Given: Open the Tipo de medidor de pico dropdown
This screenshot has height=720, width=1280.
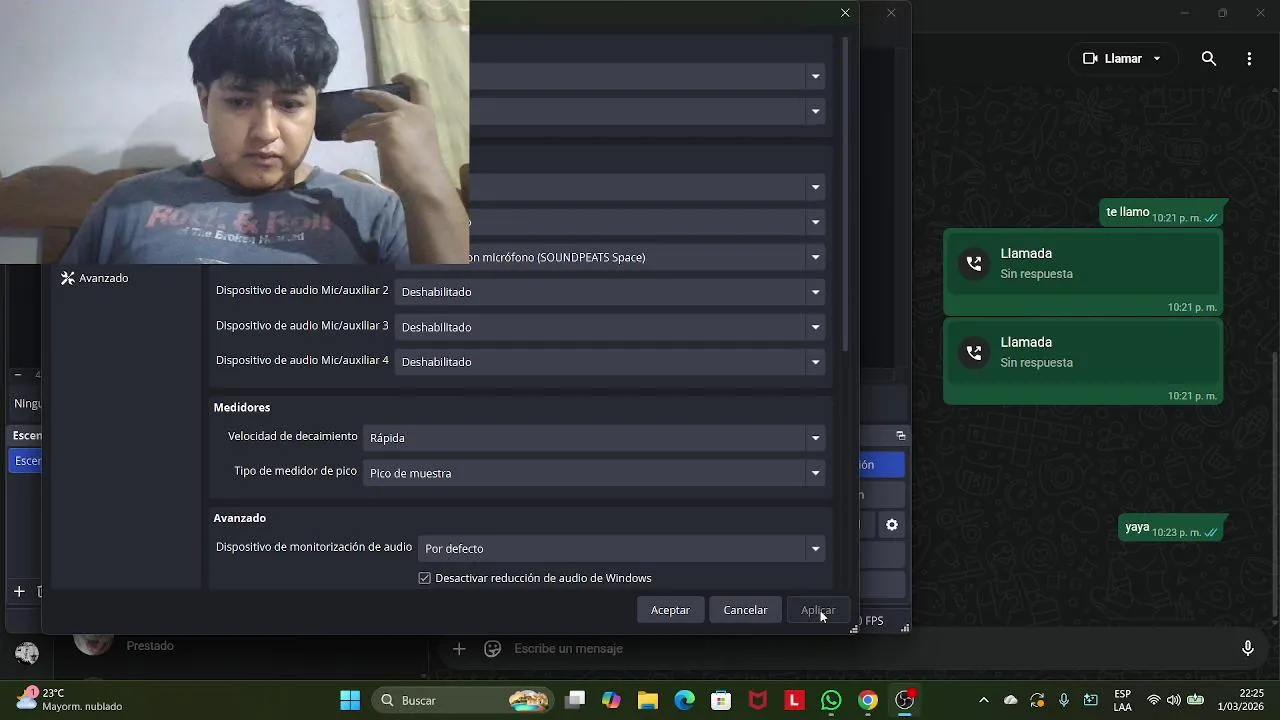Looking at the screenshot, I should tap(594, 473).
